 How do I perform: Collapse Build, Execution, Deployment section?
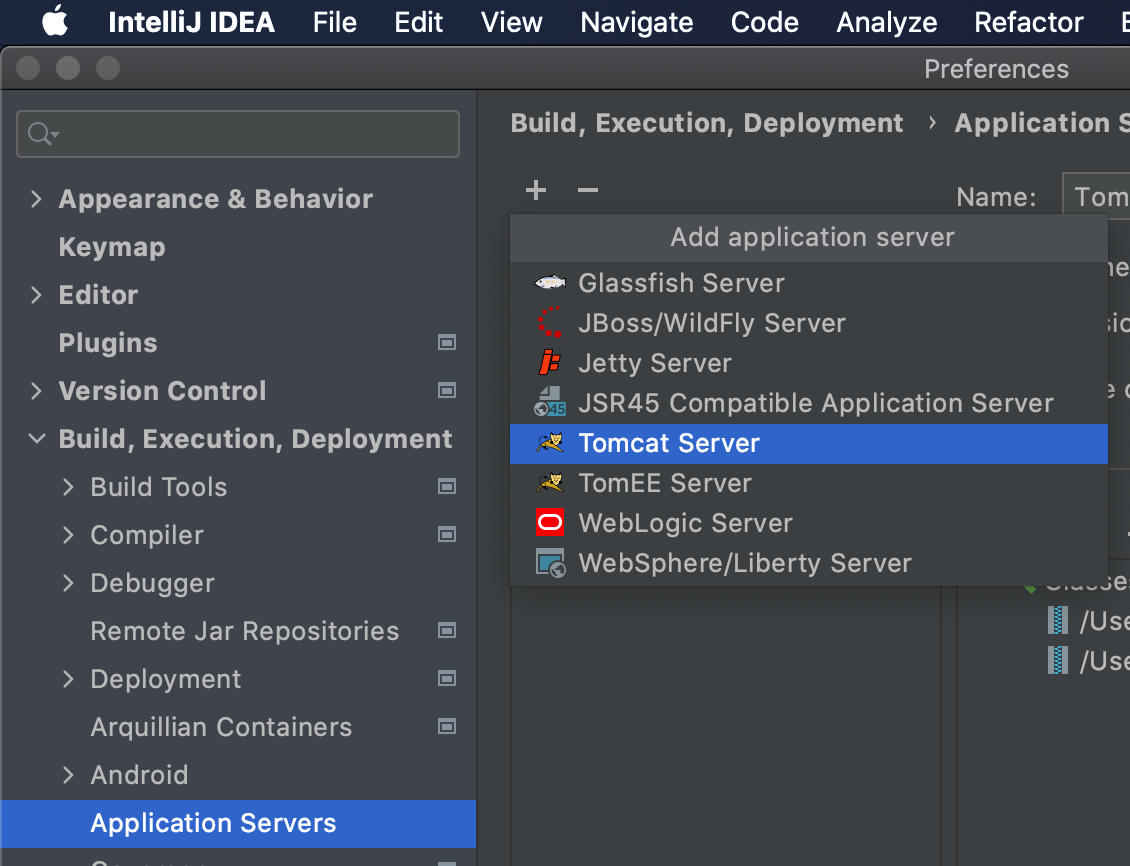point(36,439)
